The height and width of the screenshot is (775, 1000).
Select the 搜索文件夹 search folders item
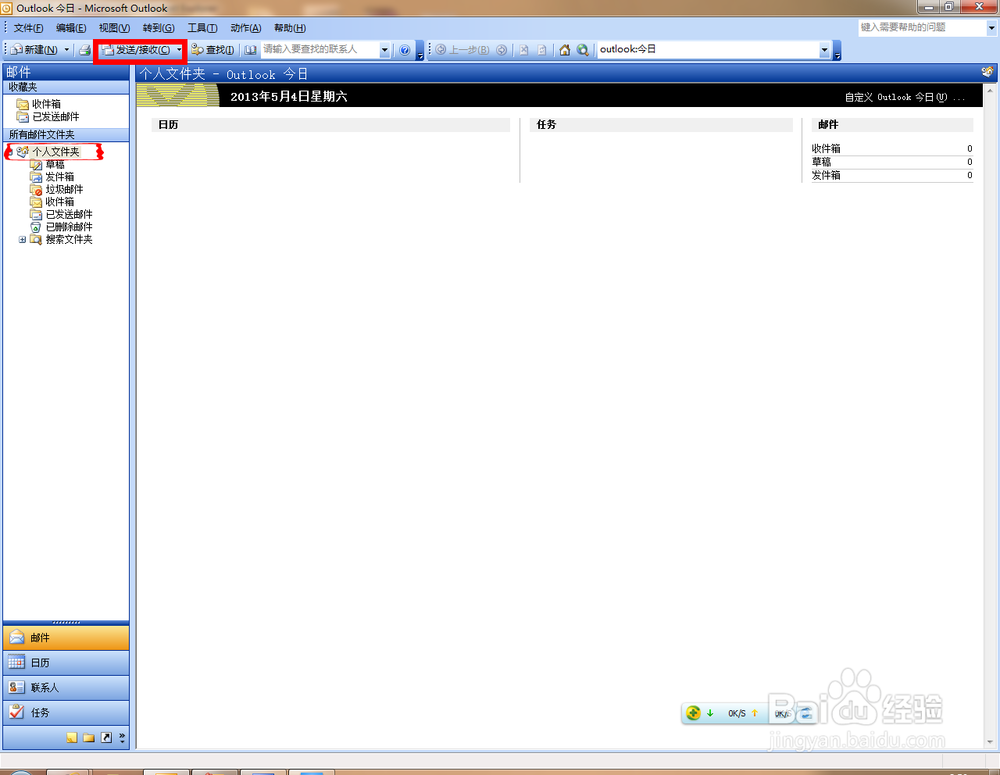point(69,239)
